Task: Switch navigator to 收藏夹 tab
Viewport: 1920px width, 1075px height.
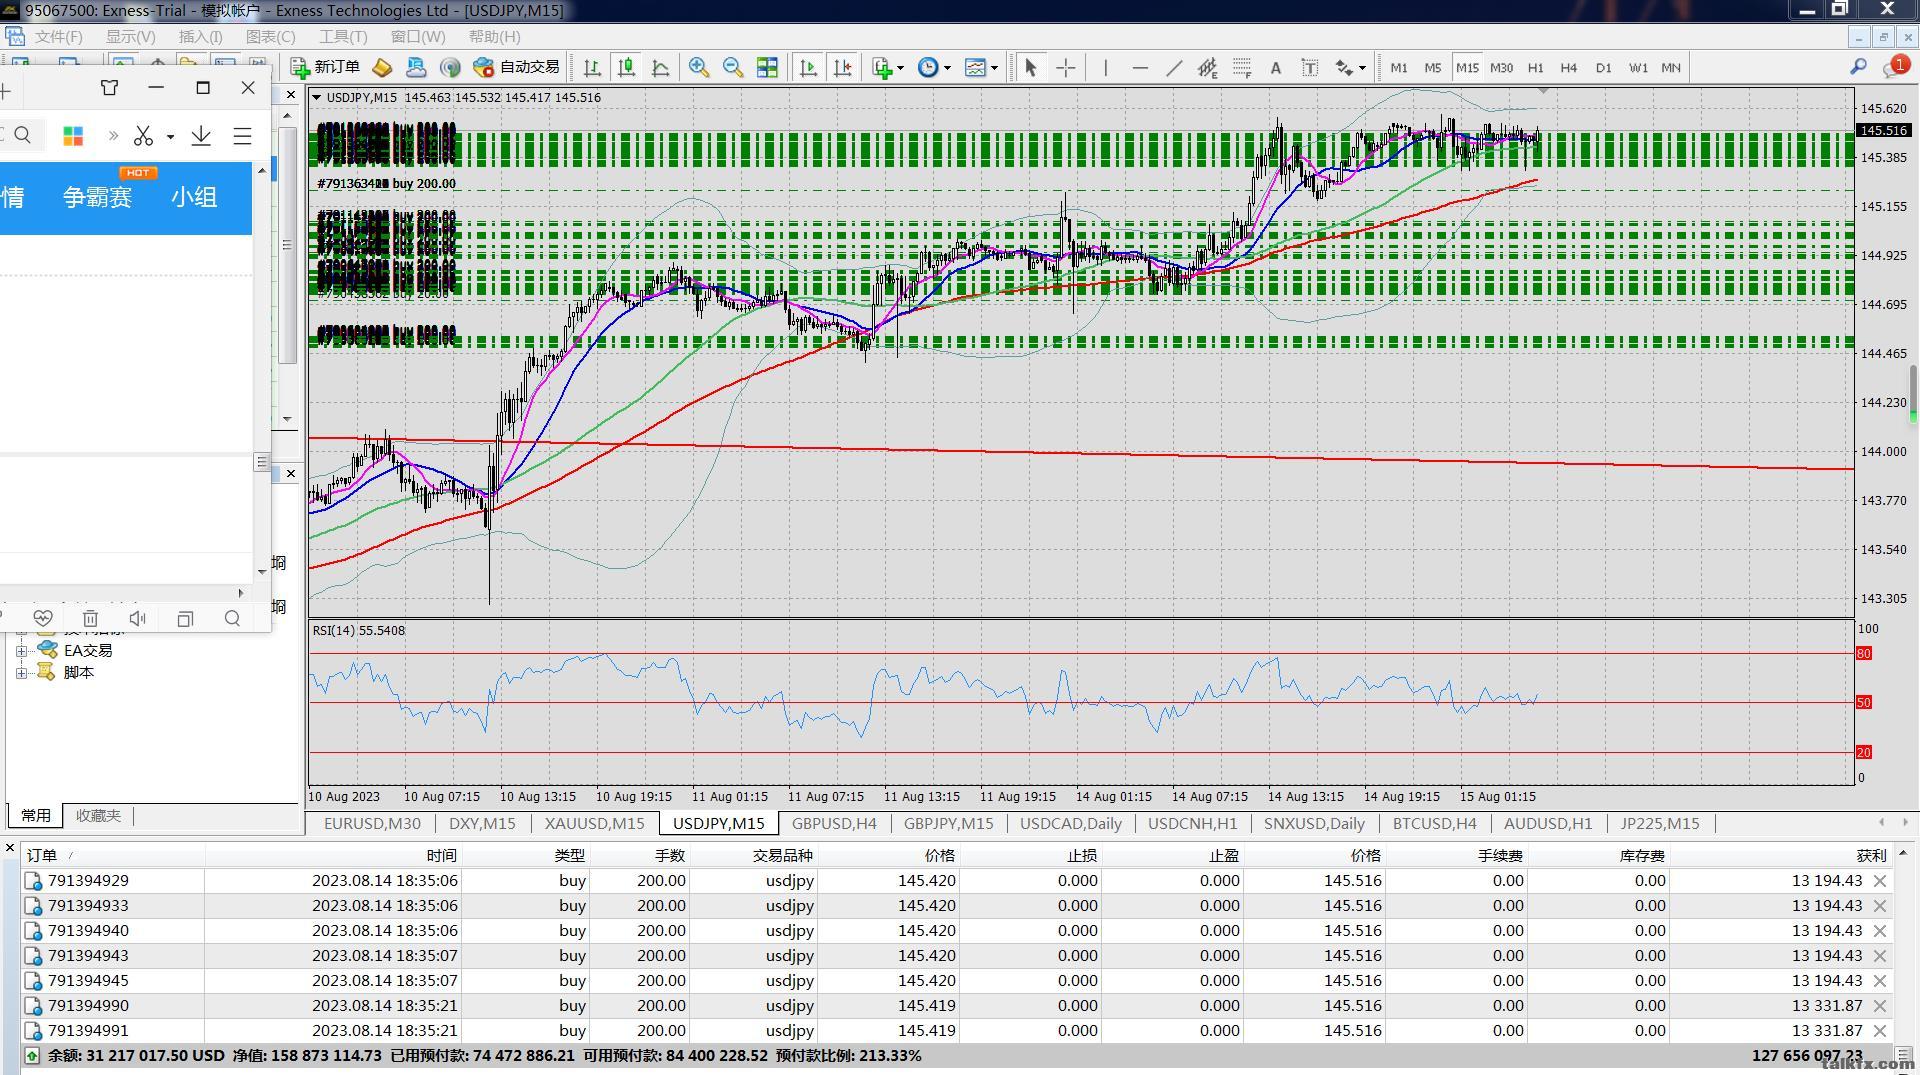Action: 98,815
